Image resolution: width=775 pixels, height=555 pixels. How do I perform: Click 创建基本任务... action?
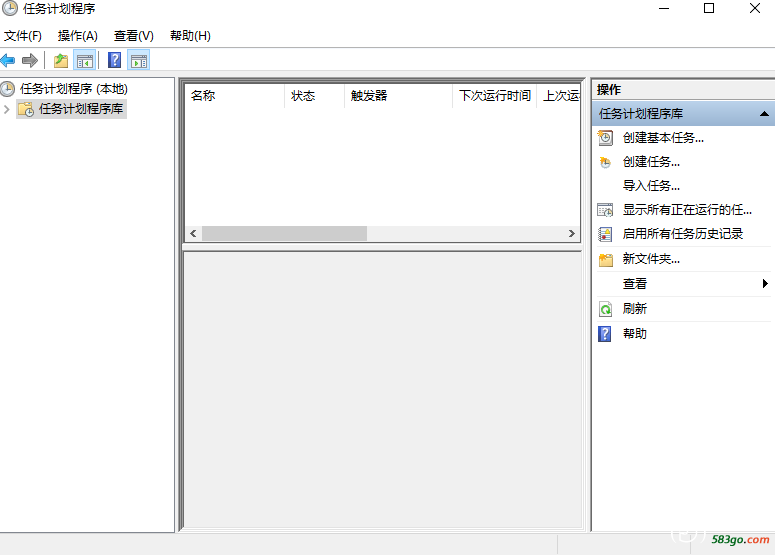point(663,138)
